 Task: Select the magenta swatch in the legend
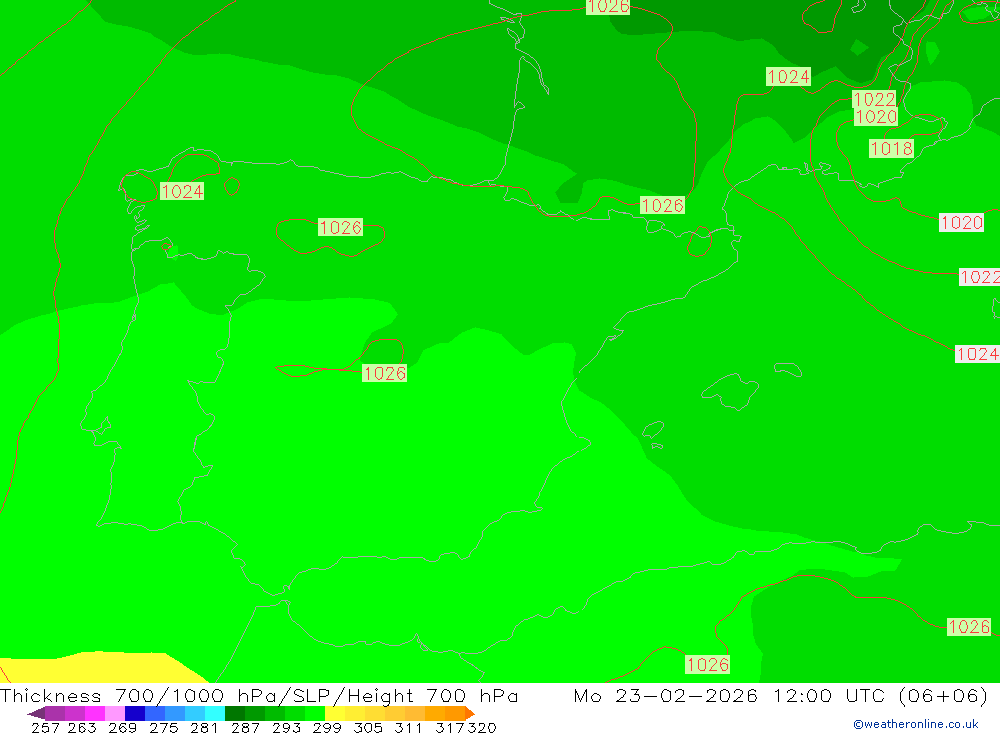pos(95,713)
